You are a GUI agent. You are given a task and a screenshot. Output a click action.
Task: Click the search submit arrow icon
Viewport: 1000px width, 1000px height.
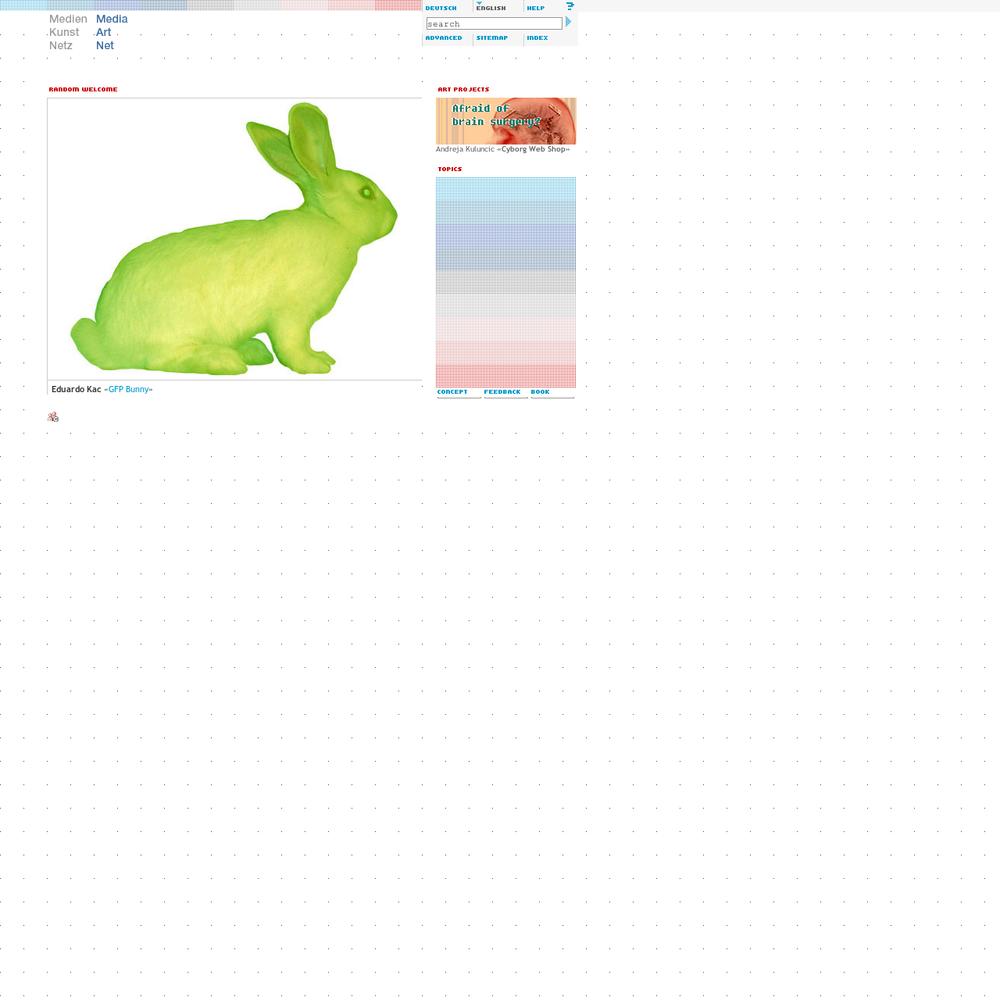[568, 22]
